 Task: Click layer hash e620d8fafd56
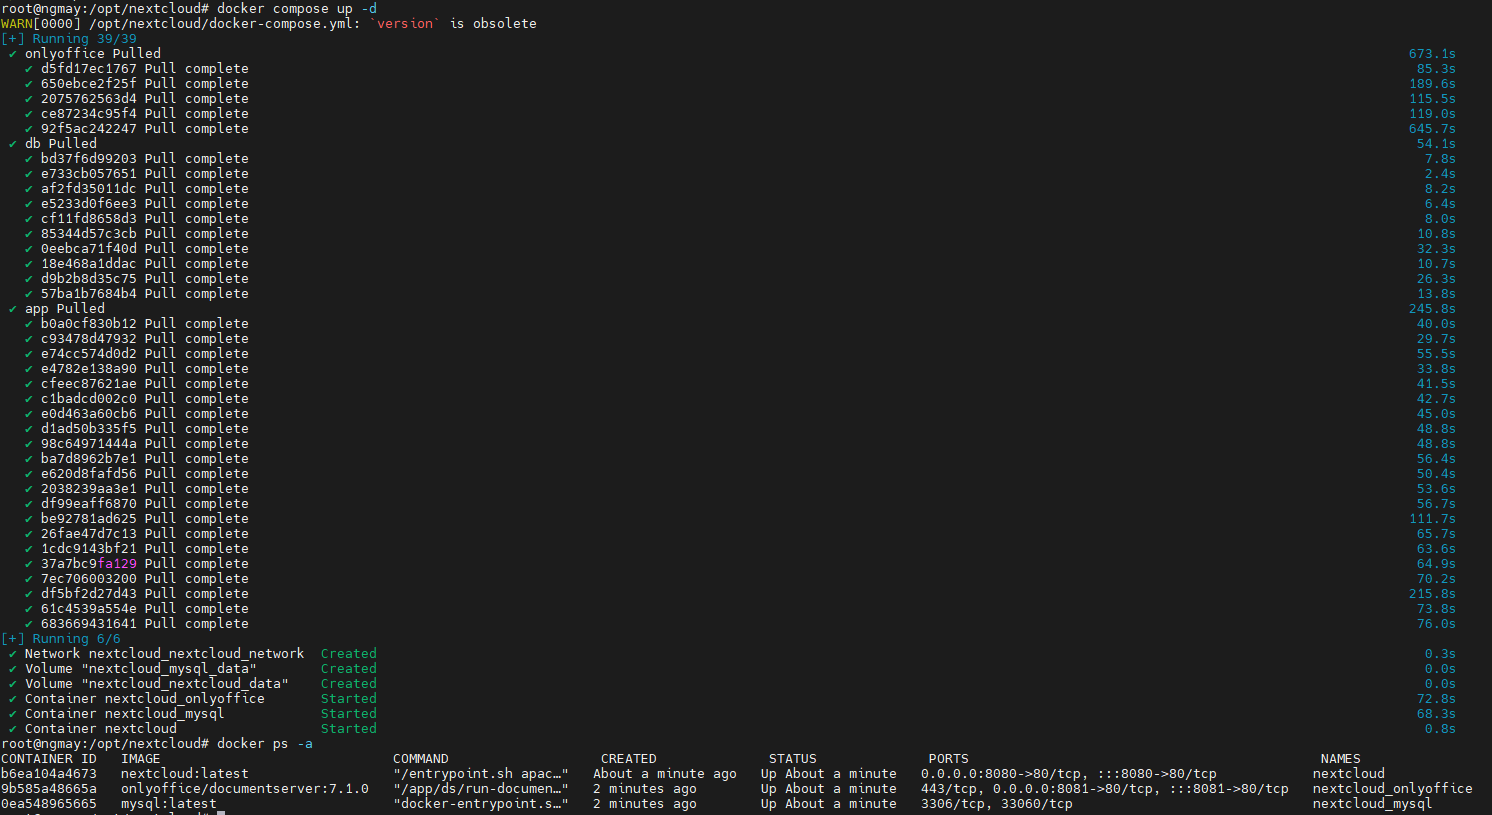(x=89, y=473)
